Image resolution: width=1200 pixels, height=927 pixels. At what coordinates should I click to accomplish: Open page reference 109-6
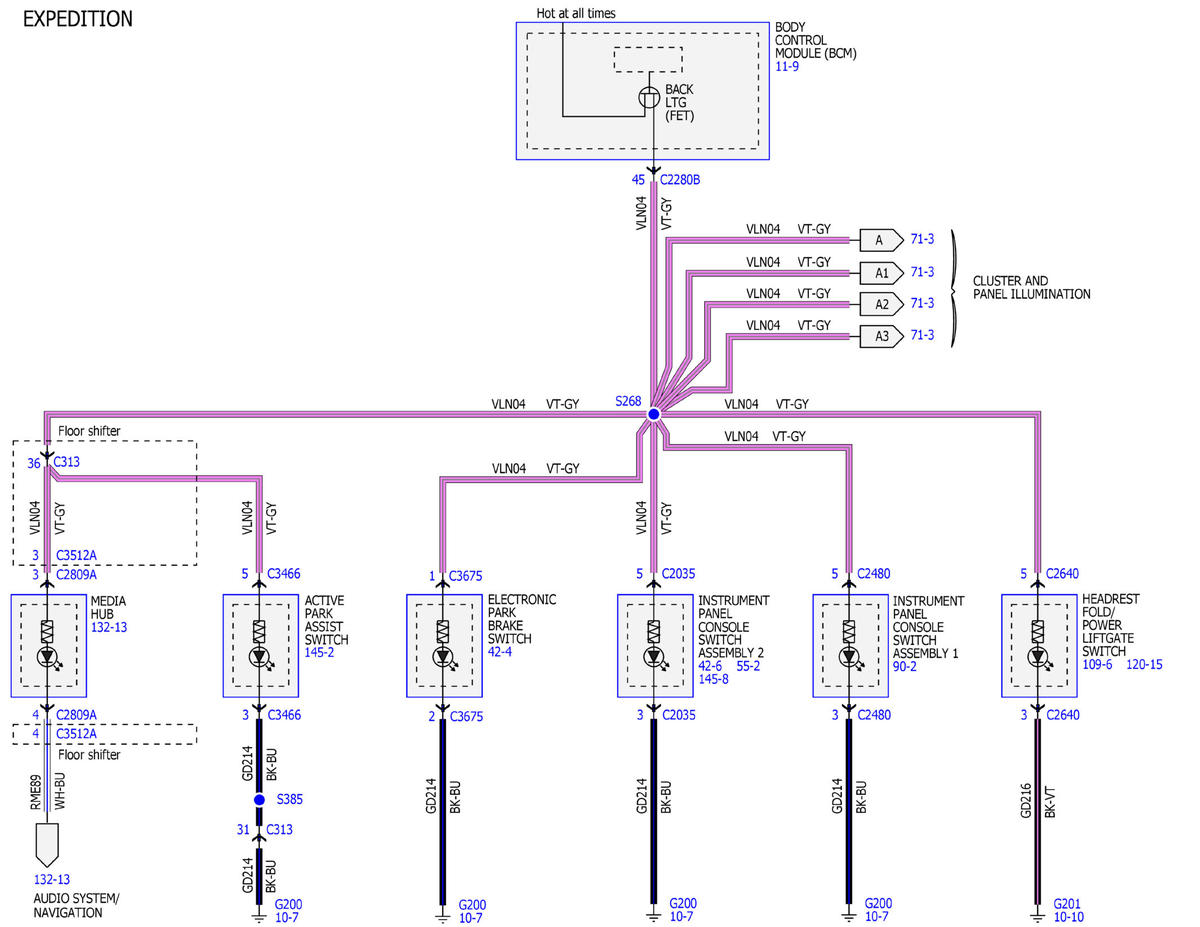1098,664
